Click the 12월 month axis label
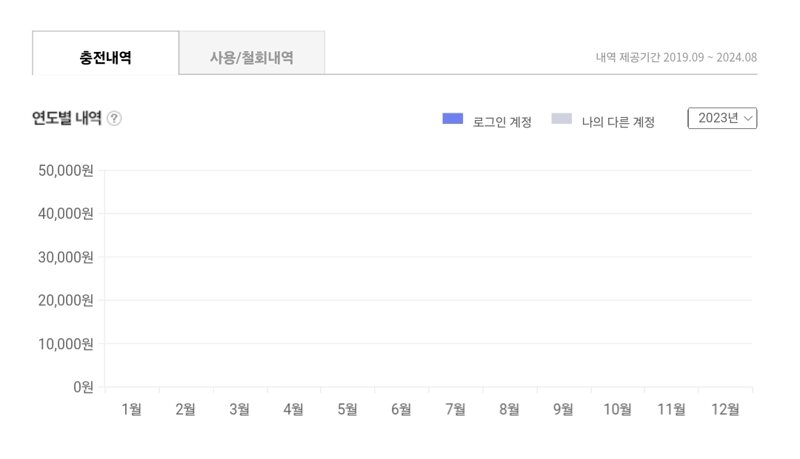This screenshot has width=800, height=459. (x=726, y=409)
